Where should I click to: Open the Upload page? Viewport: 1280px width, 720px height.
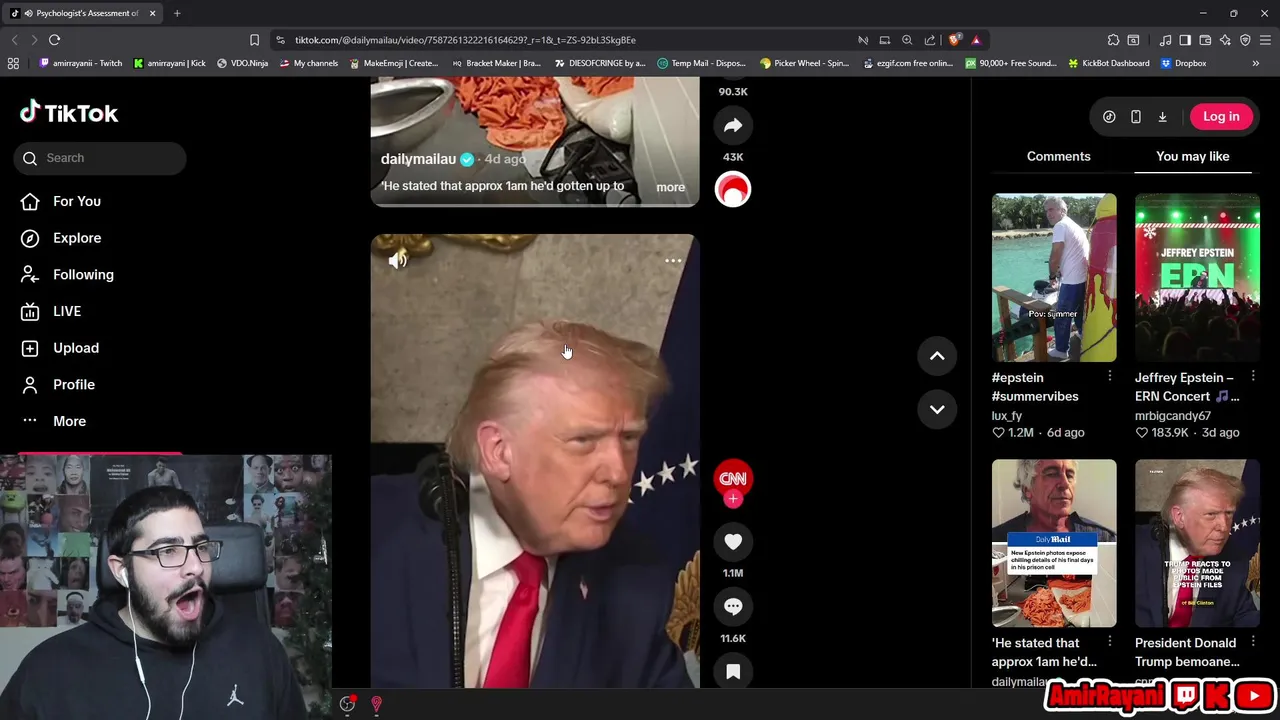pyautogui.click(x=76, y=348)
